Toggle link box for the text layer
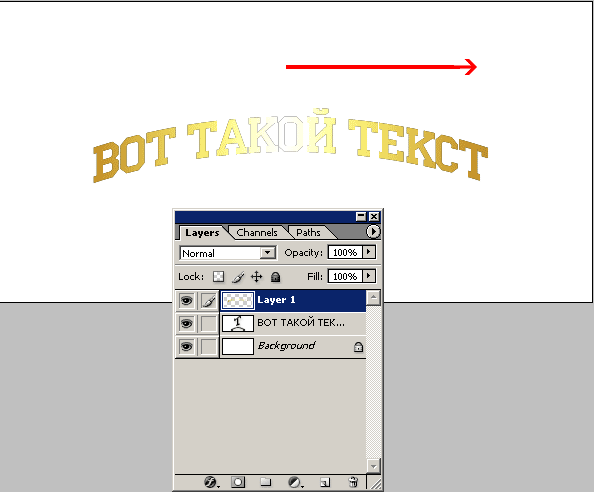The height and width of the screenshot is (492, 594). coord(208,324)
